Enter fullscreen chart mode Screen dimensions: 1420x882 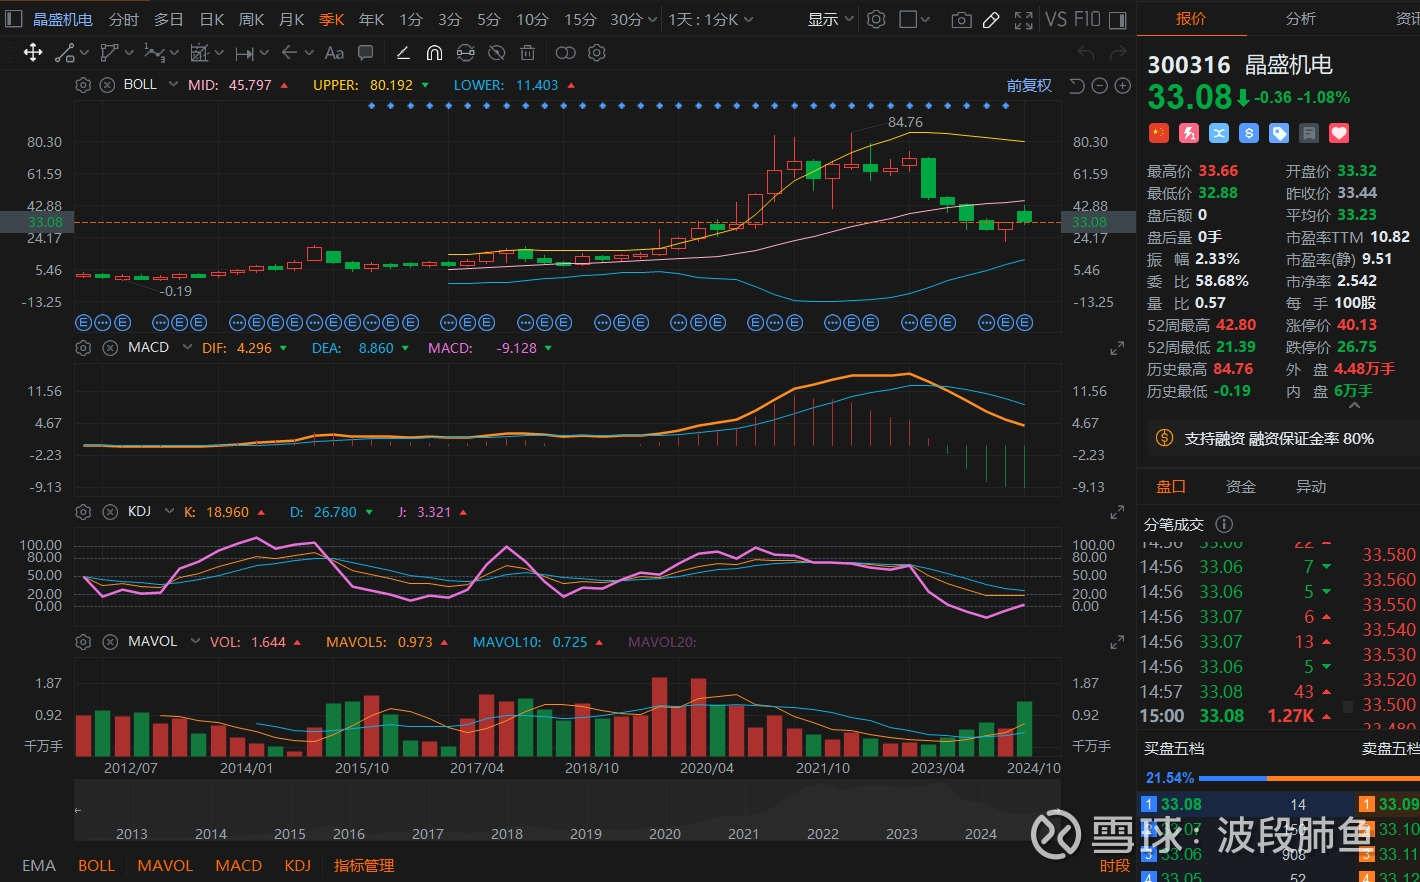[x=1023, y=20]
